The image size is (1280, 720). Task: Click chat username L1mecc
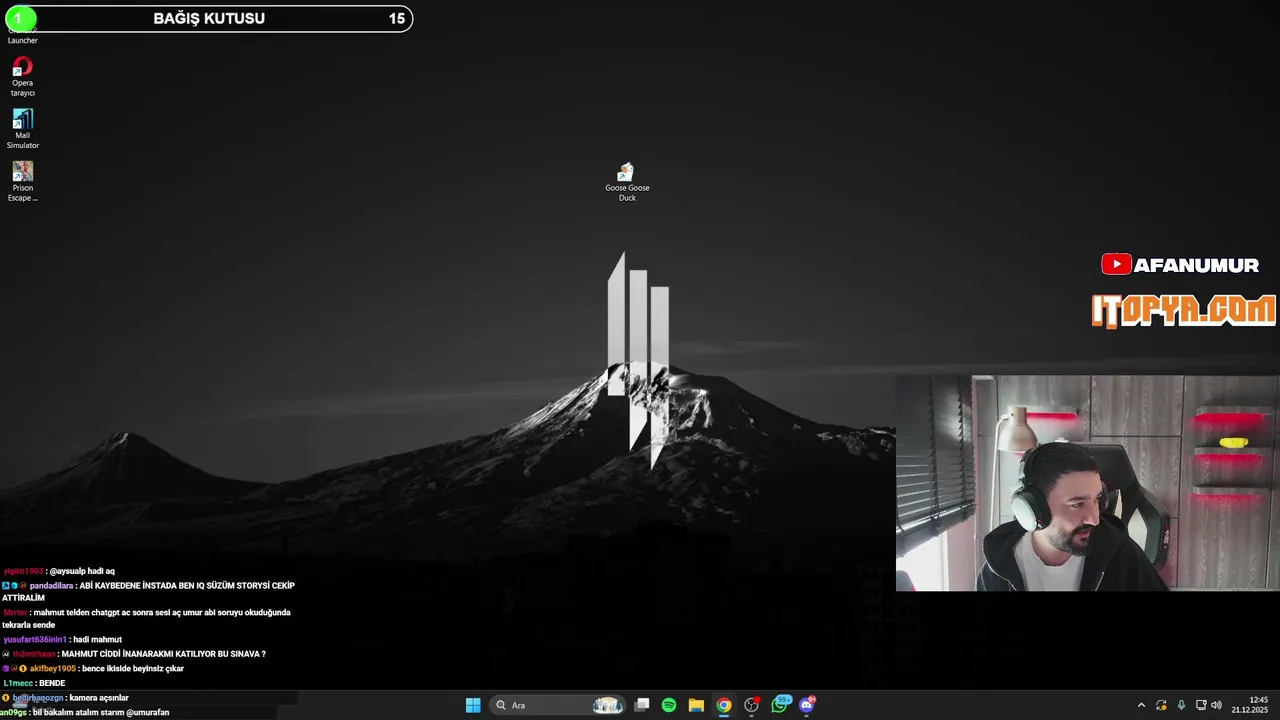(19, 684)
